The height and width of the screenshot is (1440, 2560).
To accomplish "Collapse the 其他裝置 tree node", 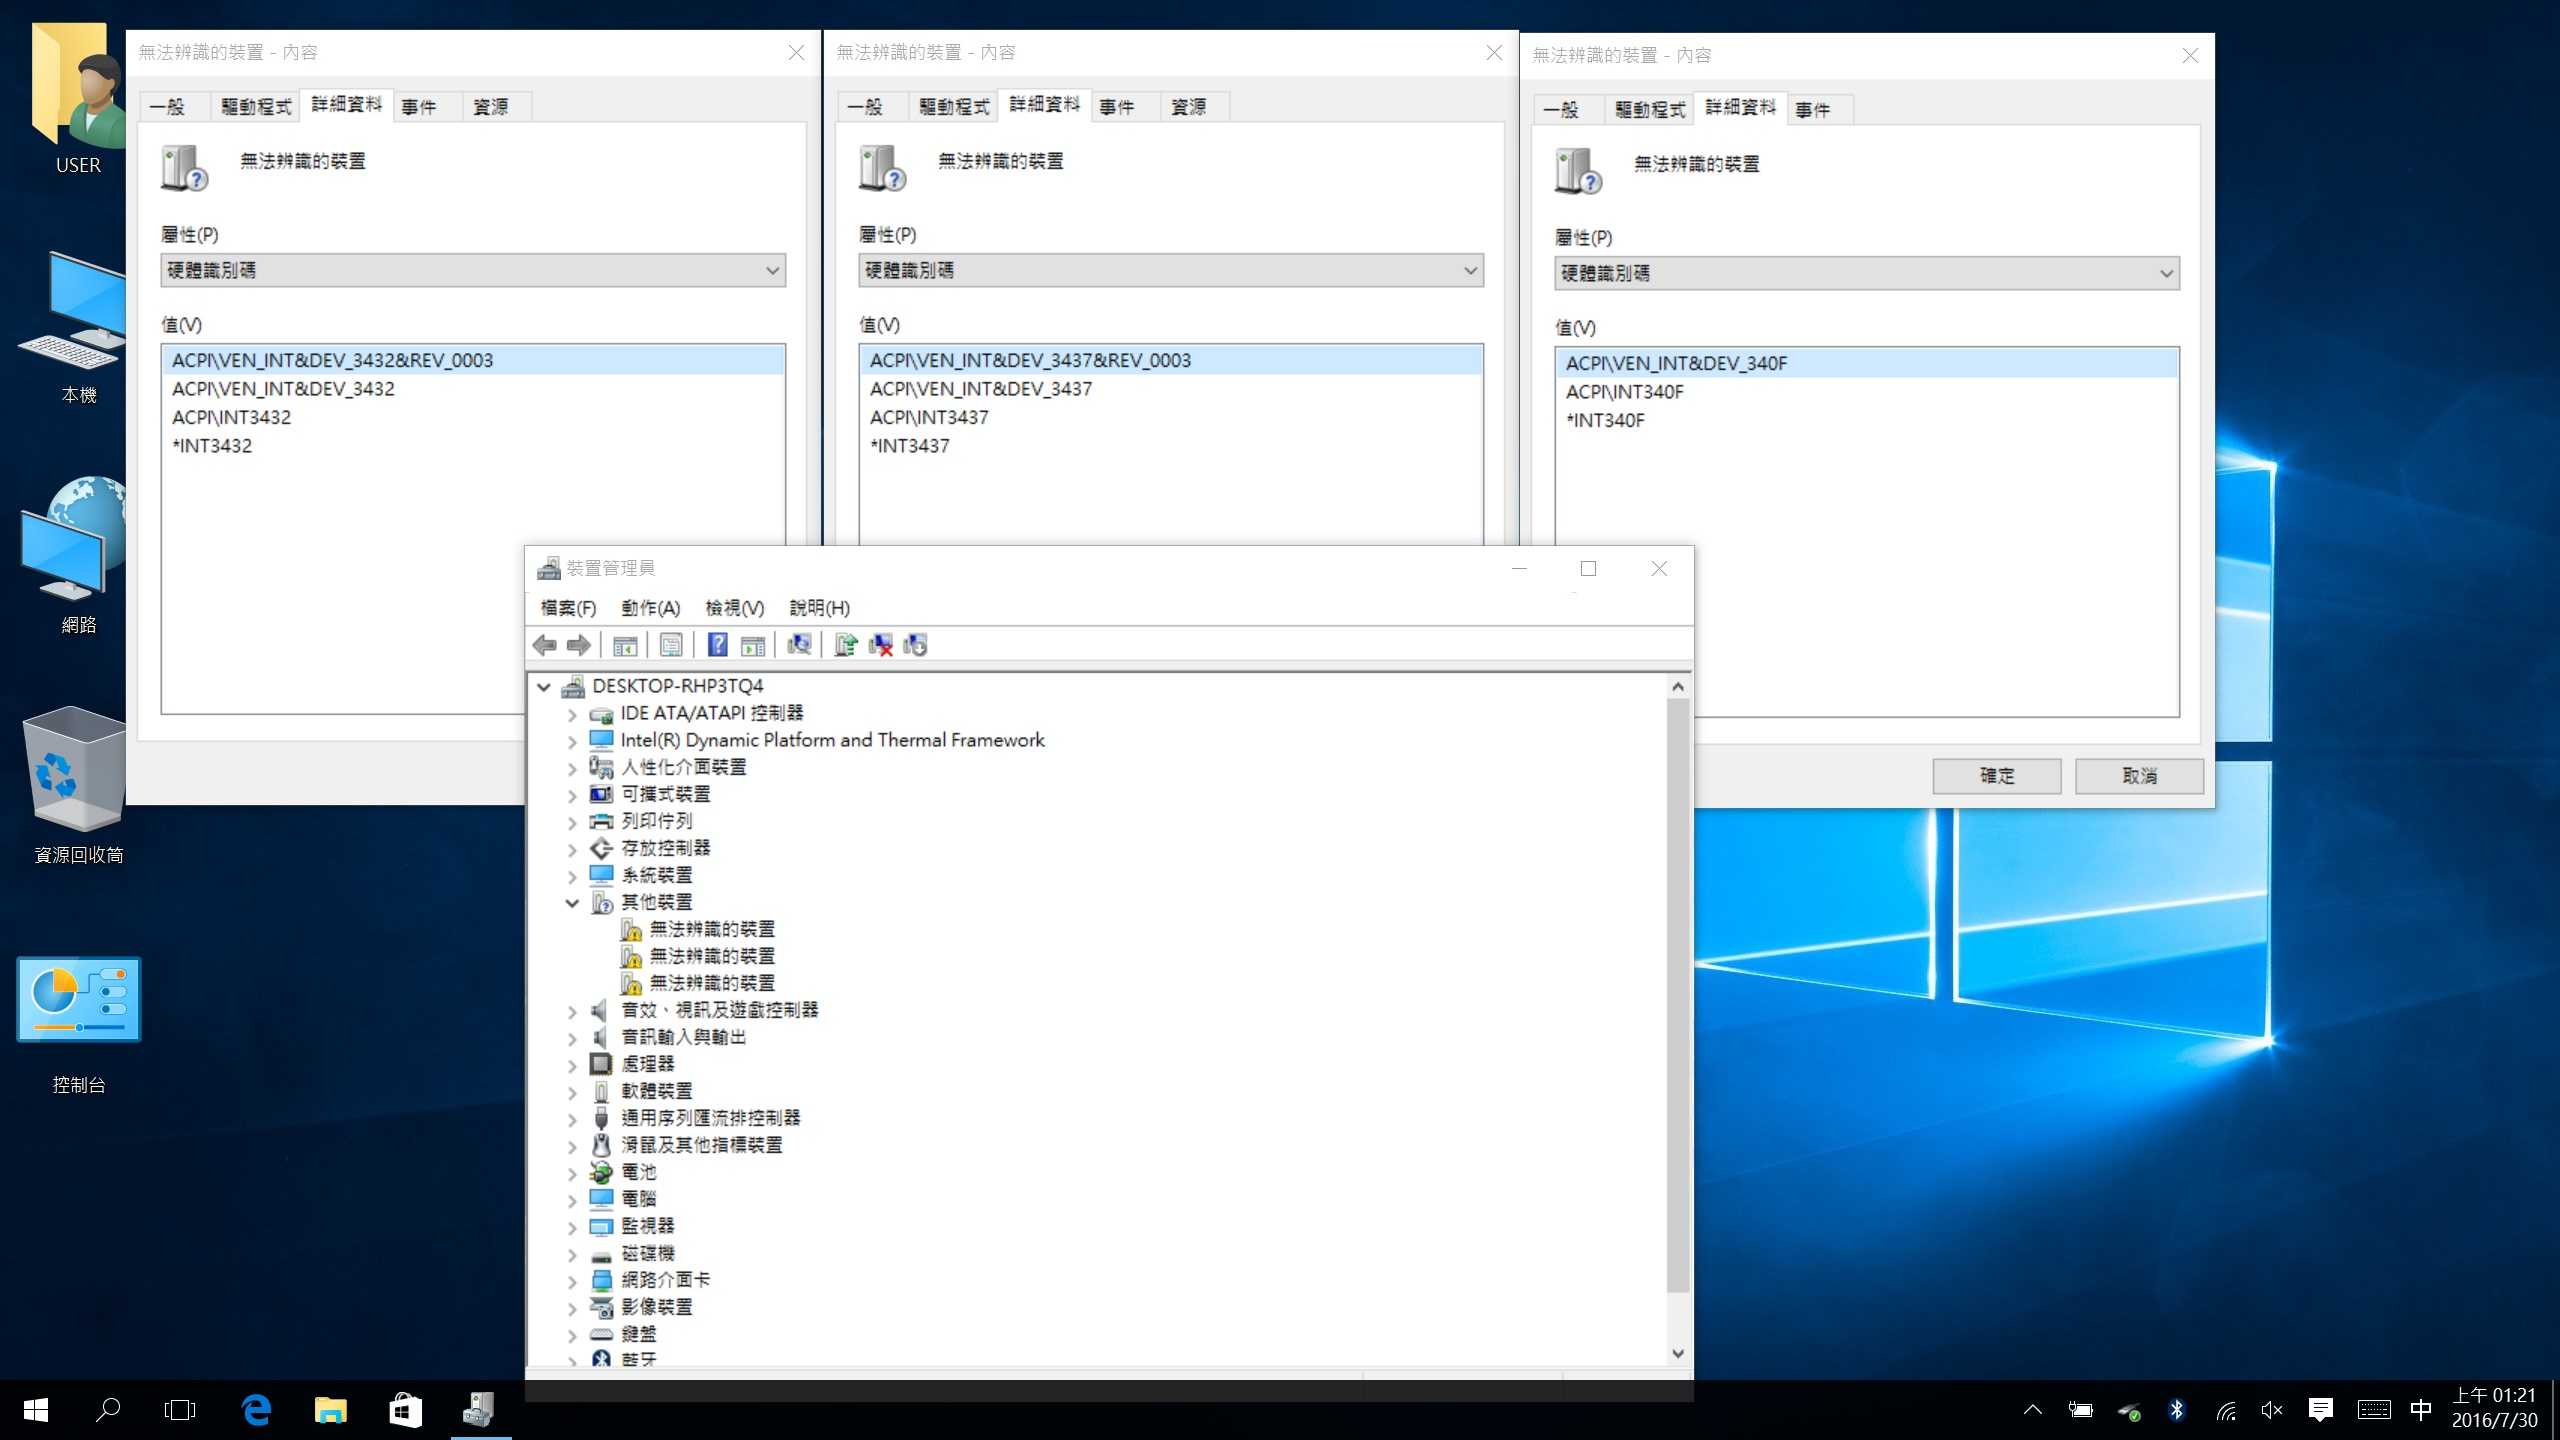I will (x=572, y=903).
